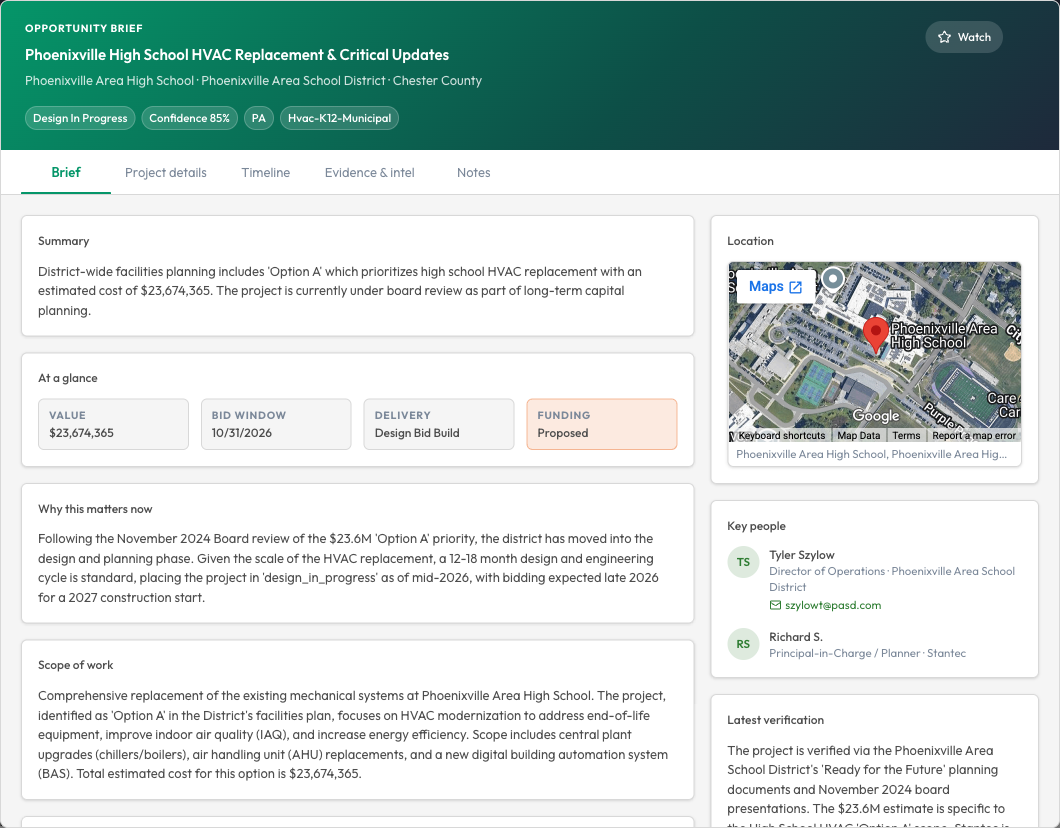The image size is (1060, 828).
Task: Click the Watch star icon
Action: pos(944,37)
